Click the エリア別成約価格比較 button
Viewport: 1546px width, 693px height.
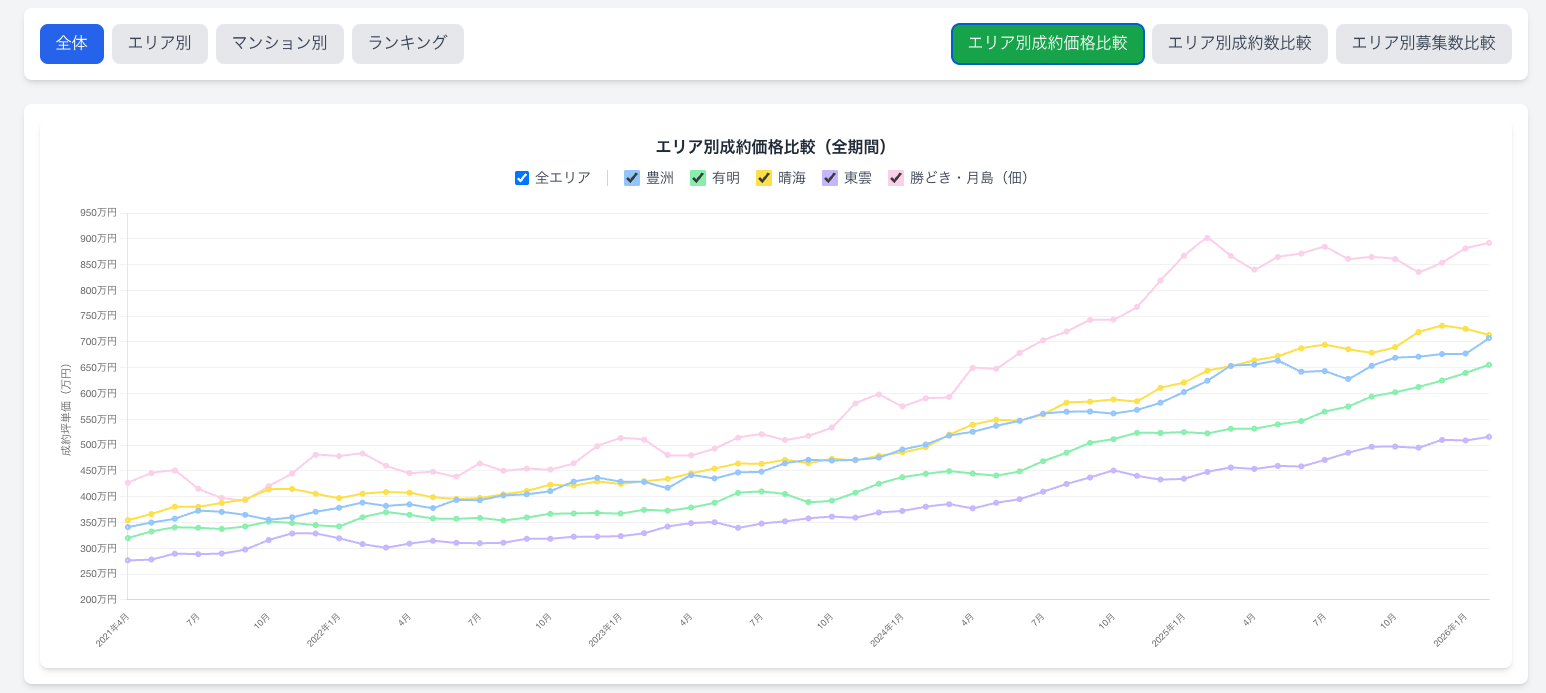point(1047,44)
